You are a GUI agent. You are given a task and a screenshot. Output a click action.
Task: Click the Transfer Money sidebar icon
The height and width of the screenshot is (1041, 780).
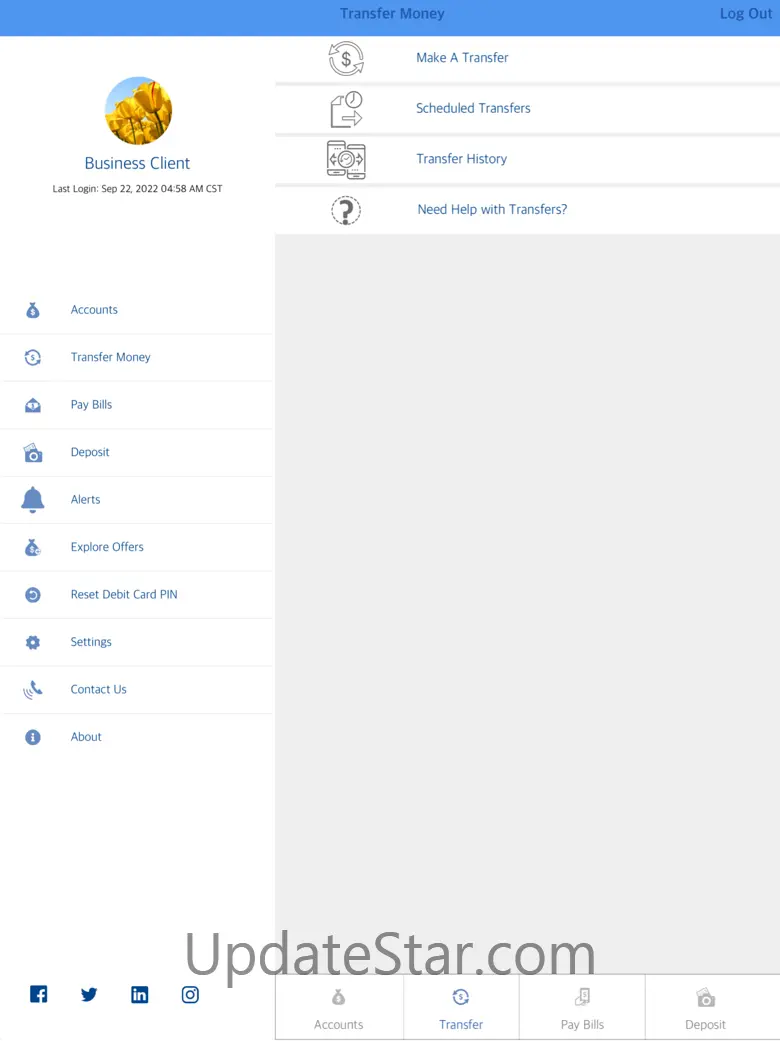point(33,358)
